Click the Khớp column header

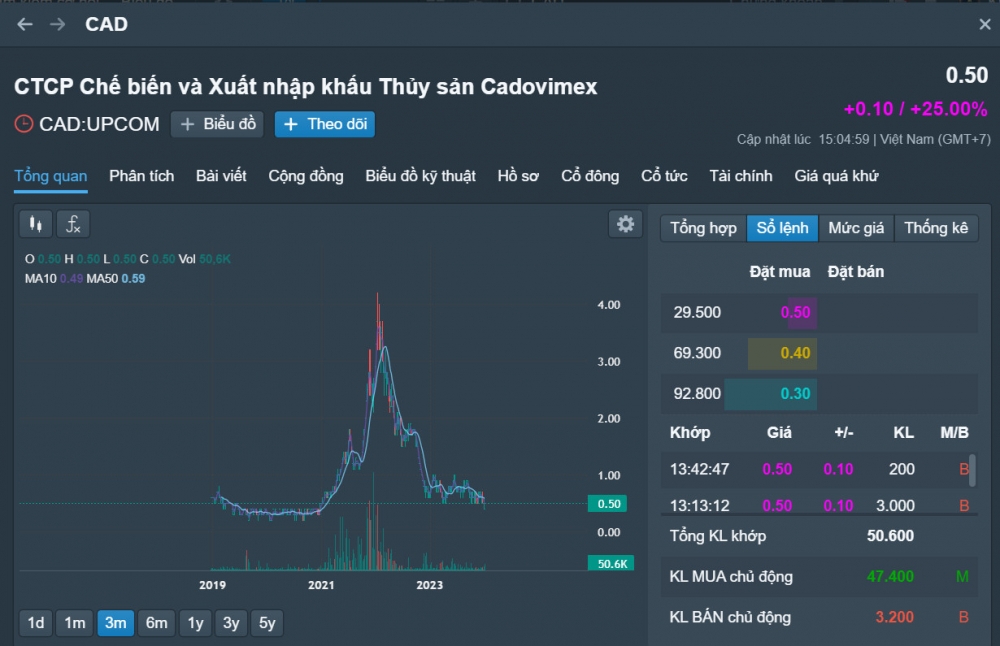click(x=690, y=432)
